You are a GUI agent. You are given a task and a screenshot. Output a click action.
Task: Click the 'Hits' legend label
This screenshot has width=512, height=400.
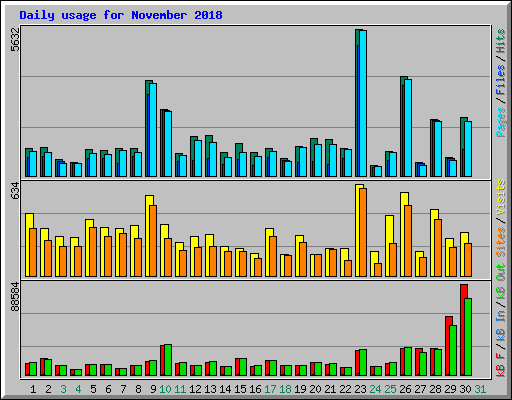(x=501, y=41)
